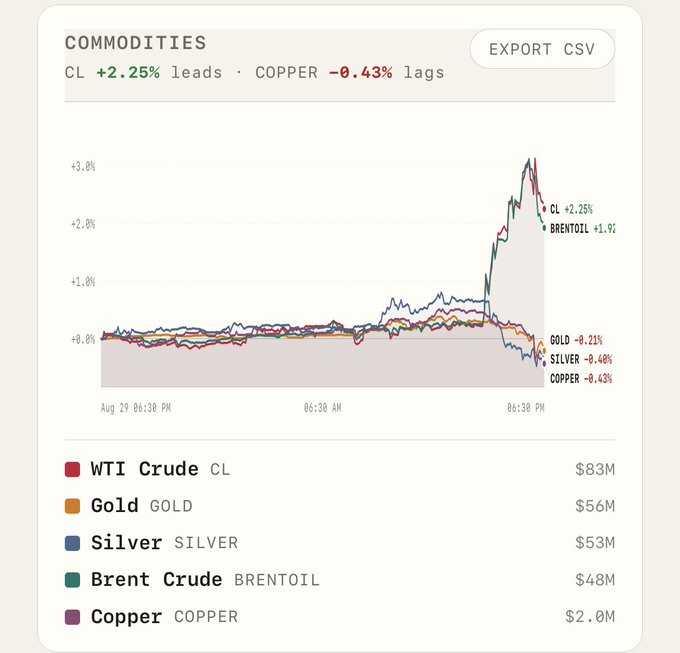Open the Brent Crude legend row

pyautogui.click(x=340, y=580)
